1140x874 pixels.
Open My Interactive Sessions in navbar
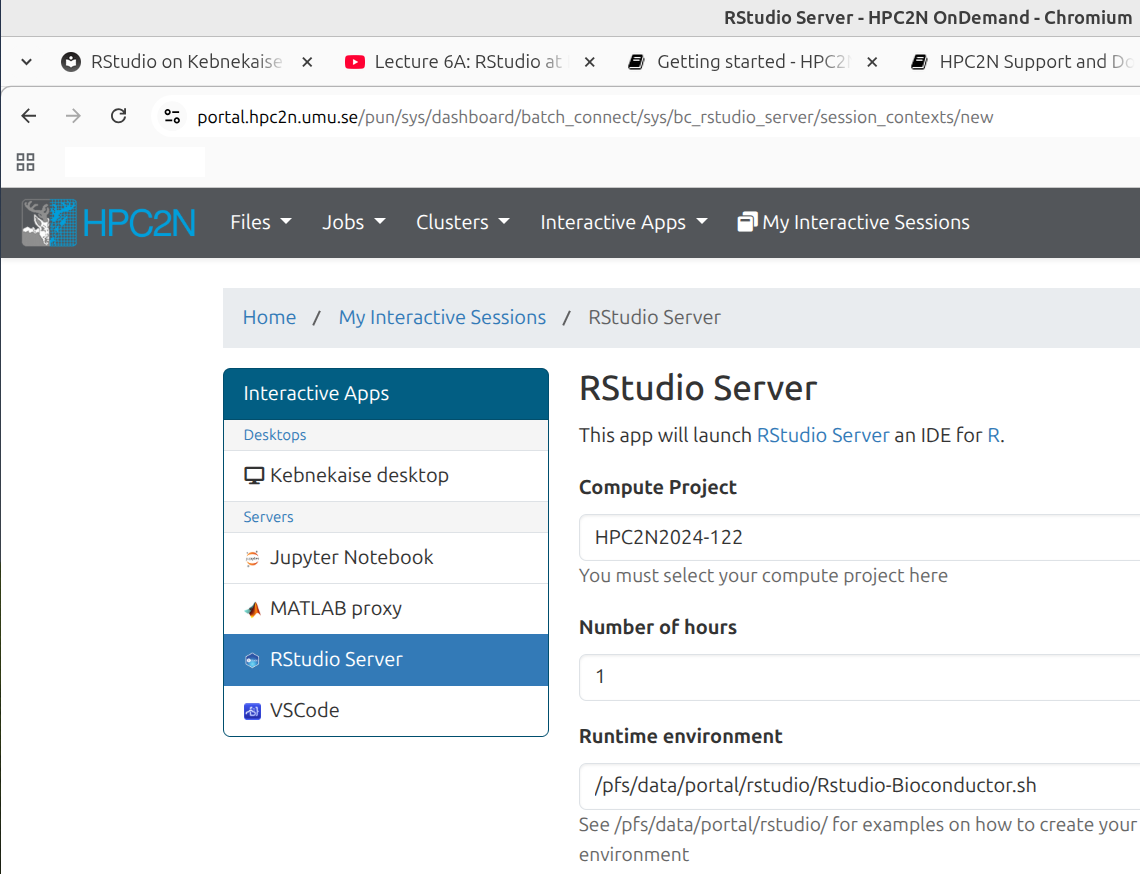(853, 222)
